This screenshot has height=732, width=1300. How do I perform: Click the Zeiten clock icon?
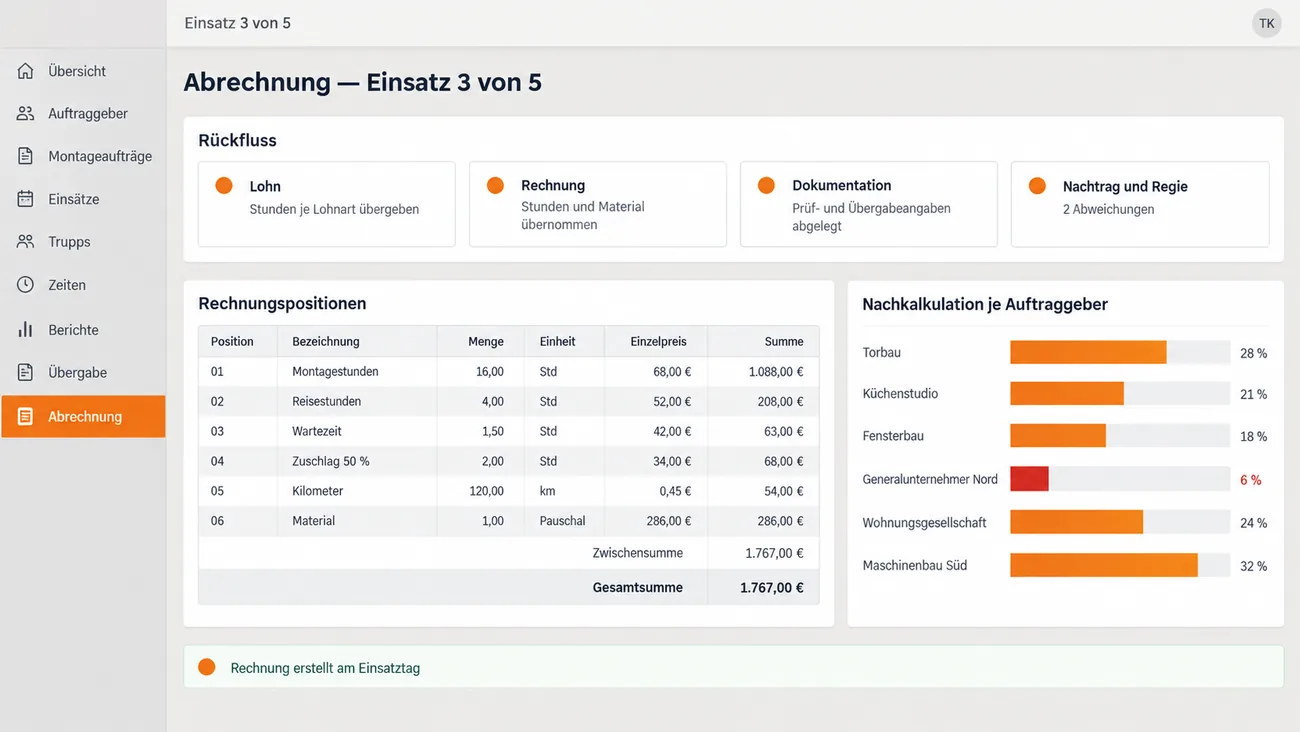(x=26, y=285)
